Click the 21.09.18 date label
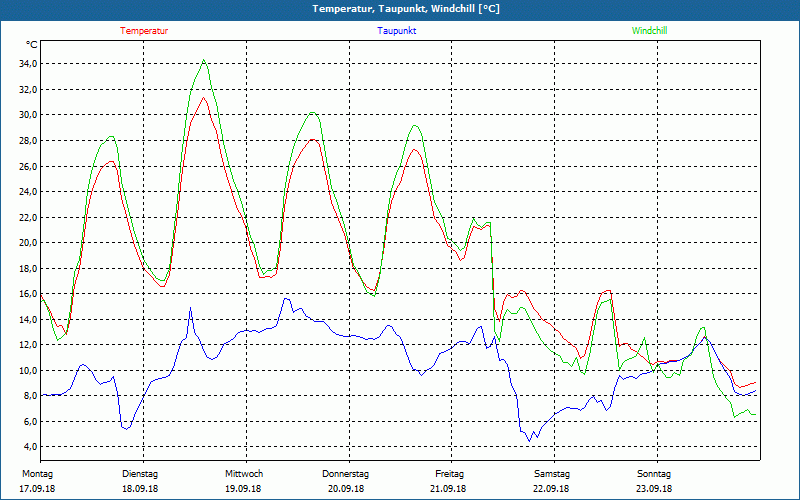 [x=448, y=489]
